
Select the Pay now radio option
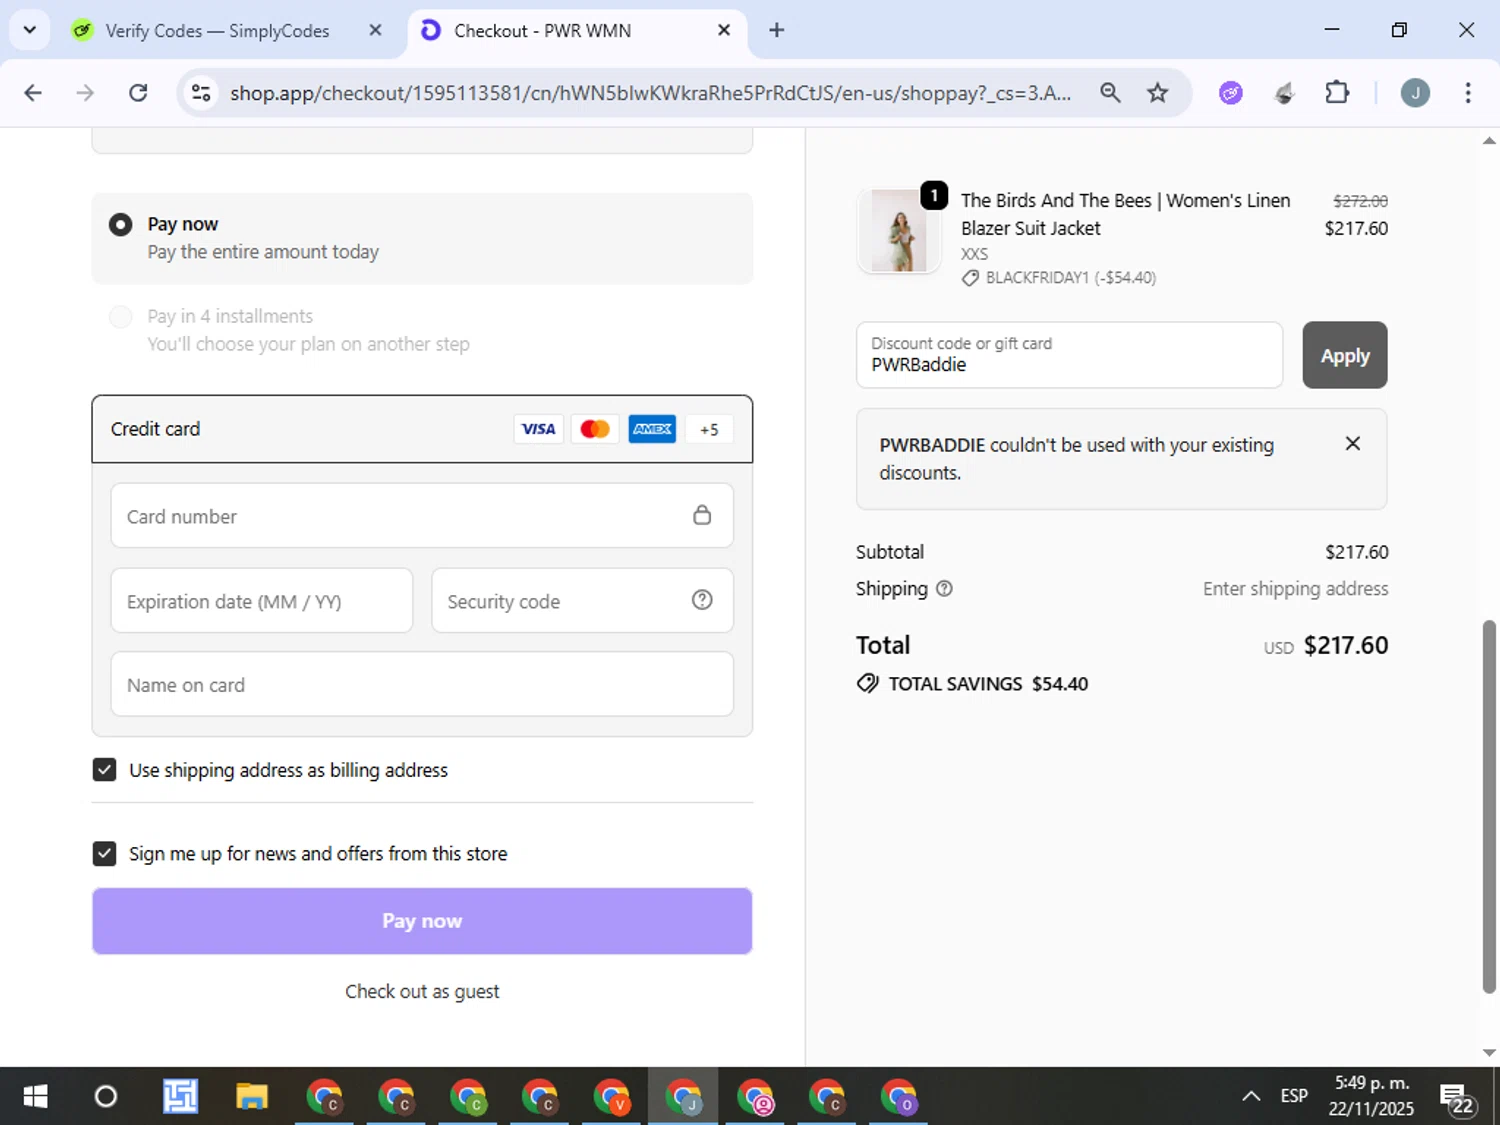coord(121,224)
